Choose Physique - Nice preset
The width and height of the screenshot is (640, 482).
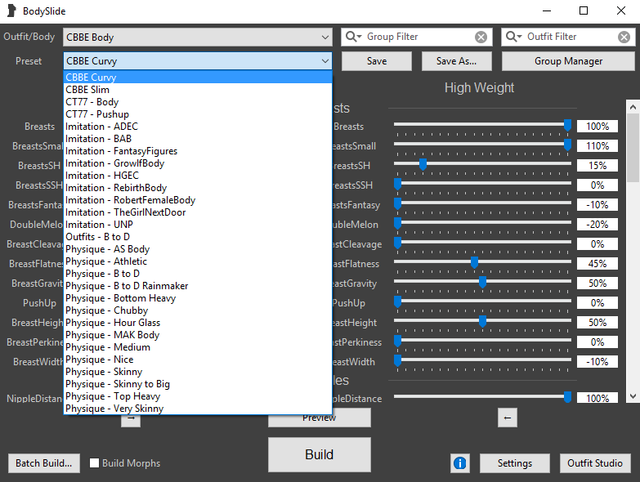click(198, 359)
